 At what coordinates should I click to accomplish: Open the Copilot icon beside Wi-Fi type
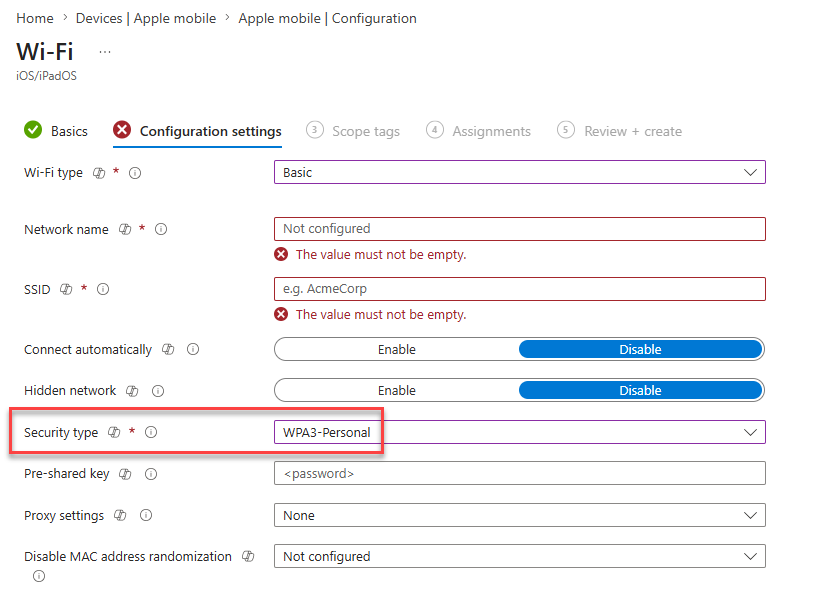pos(99,173)
